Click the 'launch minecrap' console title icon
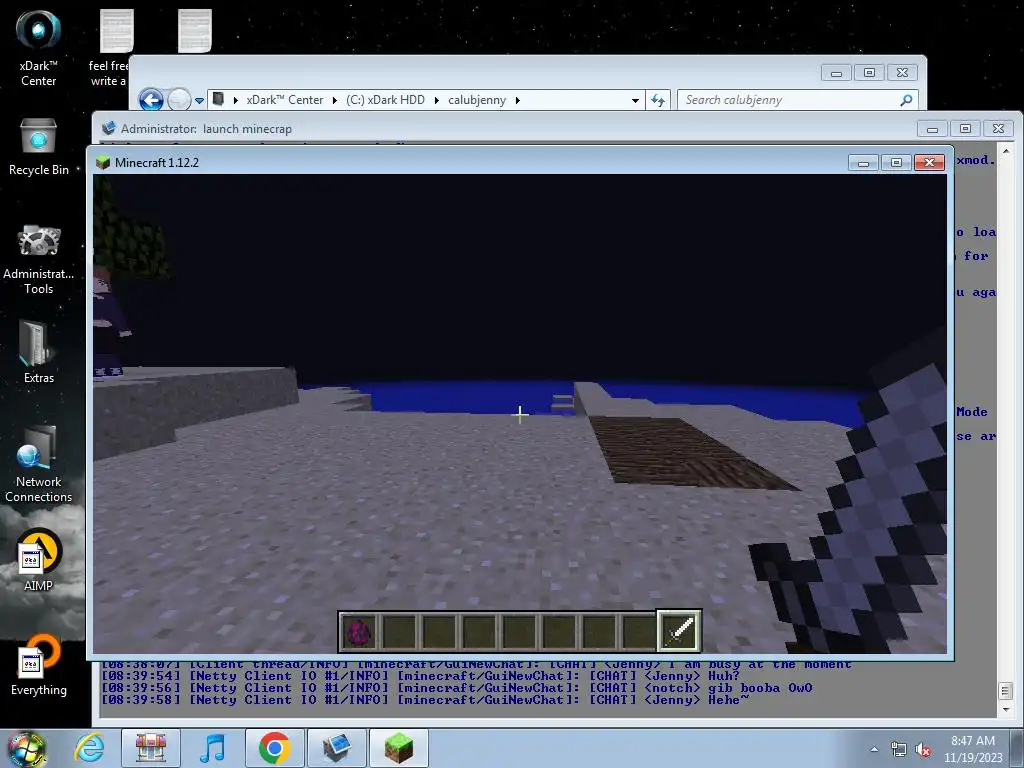Viewport: 1024px width, 768px height. point(108,128)
